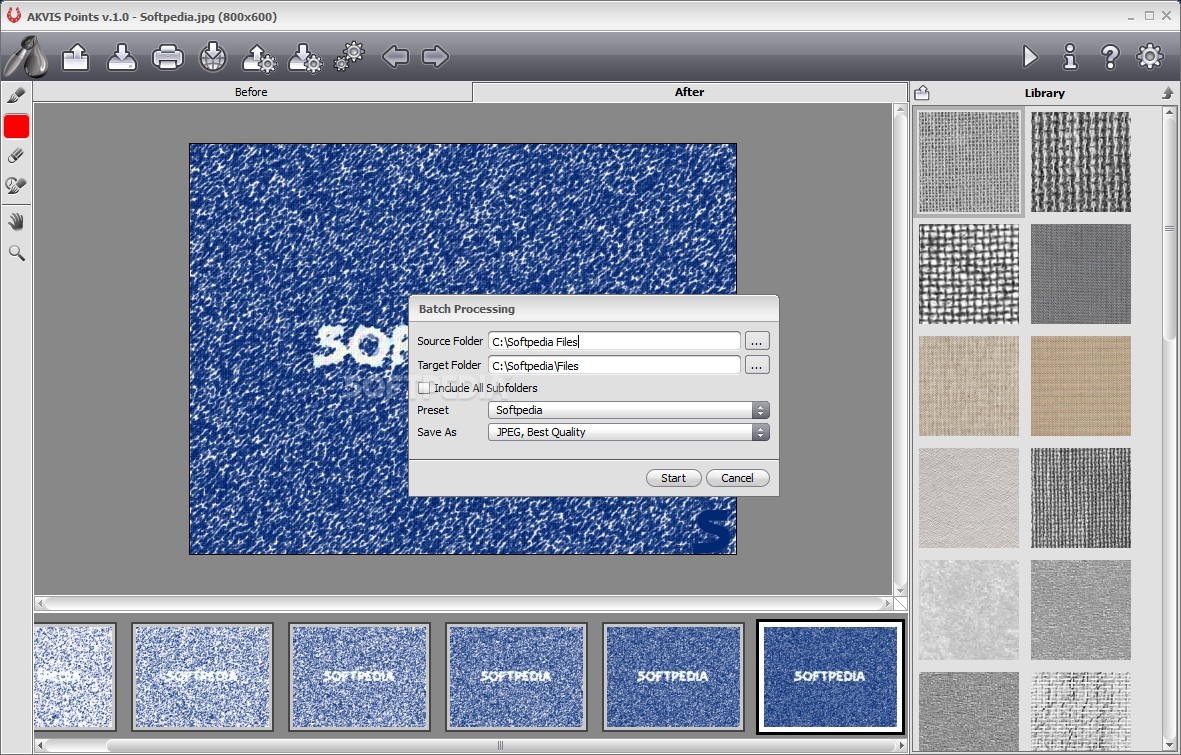Screen dimensions: 1181x755
Task: Select the black-white burlap grid texture
Action: point(969,274)
